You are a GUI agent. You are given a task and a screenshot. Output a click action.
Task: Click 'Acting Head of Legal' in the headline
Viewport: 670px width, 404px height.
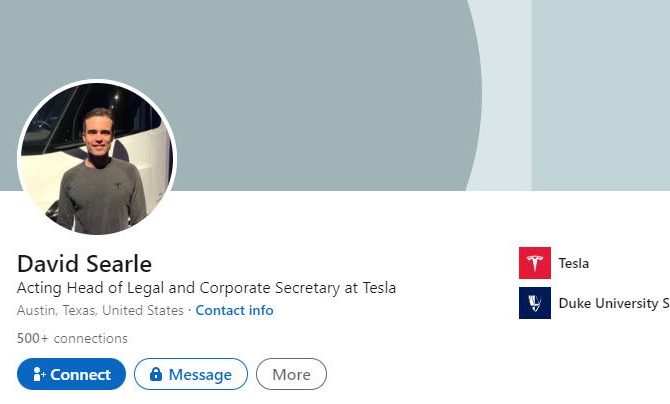tap(86, 288)
